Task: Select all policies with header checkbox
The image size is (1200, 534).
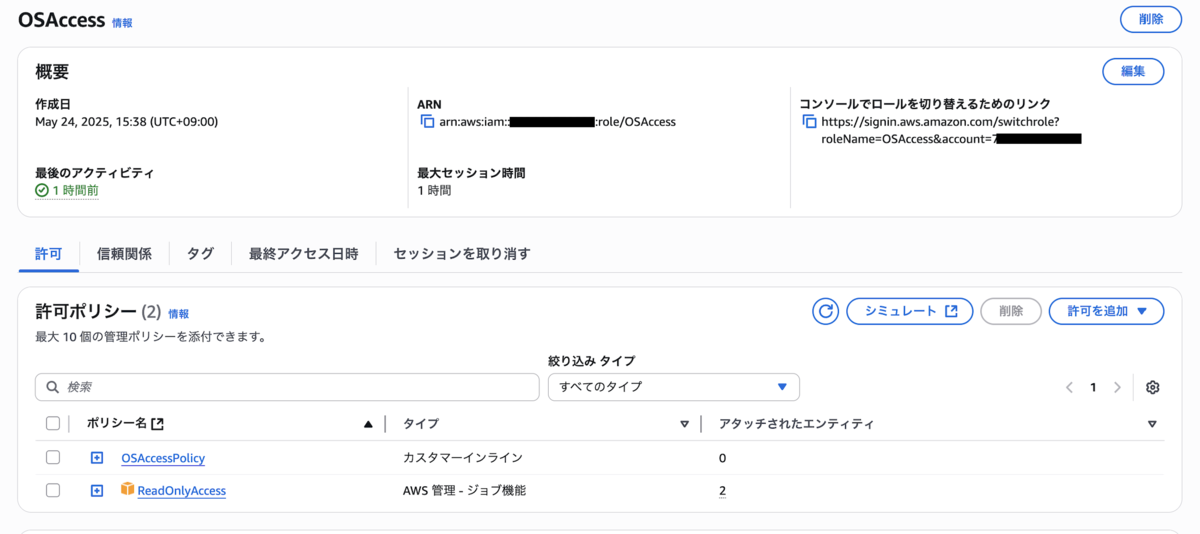Action: coord(53,424)
